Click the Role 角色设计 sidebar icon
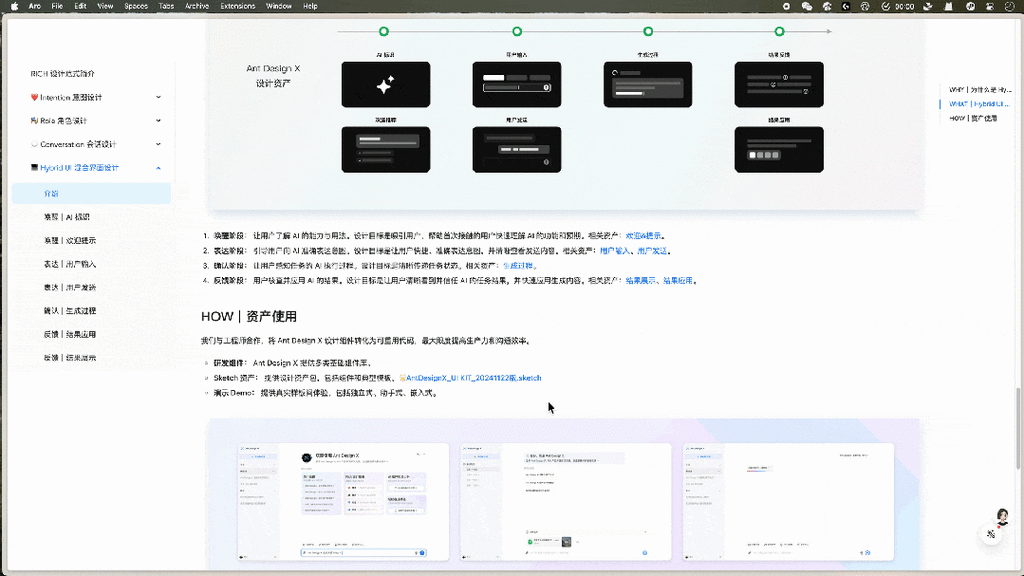1024x576 pixels. 33,120
